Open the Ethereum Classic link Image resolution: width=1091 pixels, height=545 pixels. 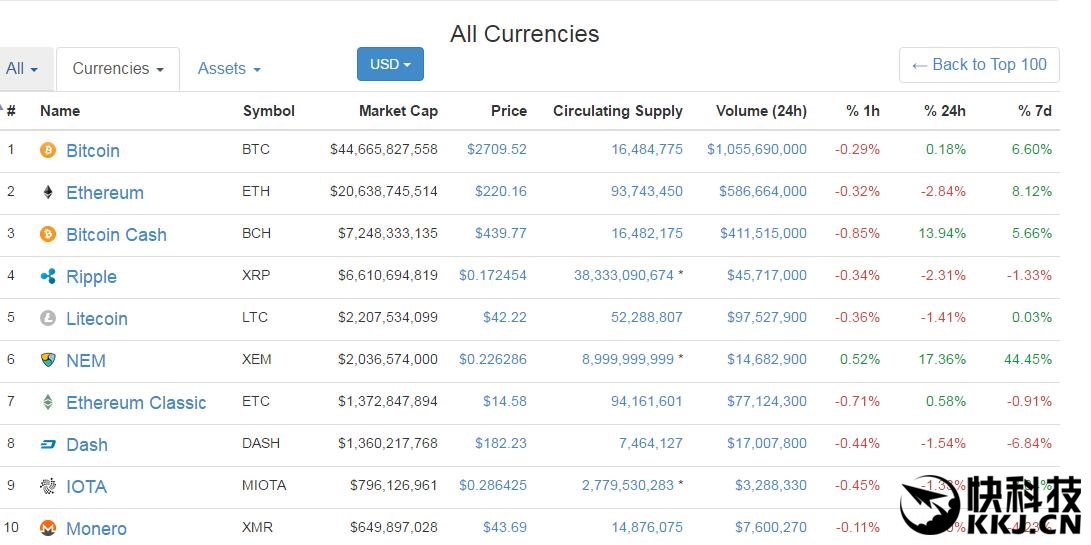click(136, 402)
